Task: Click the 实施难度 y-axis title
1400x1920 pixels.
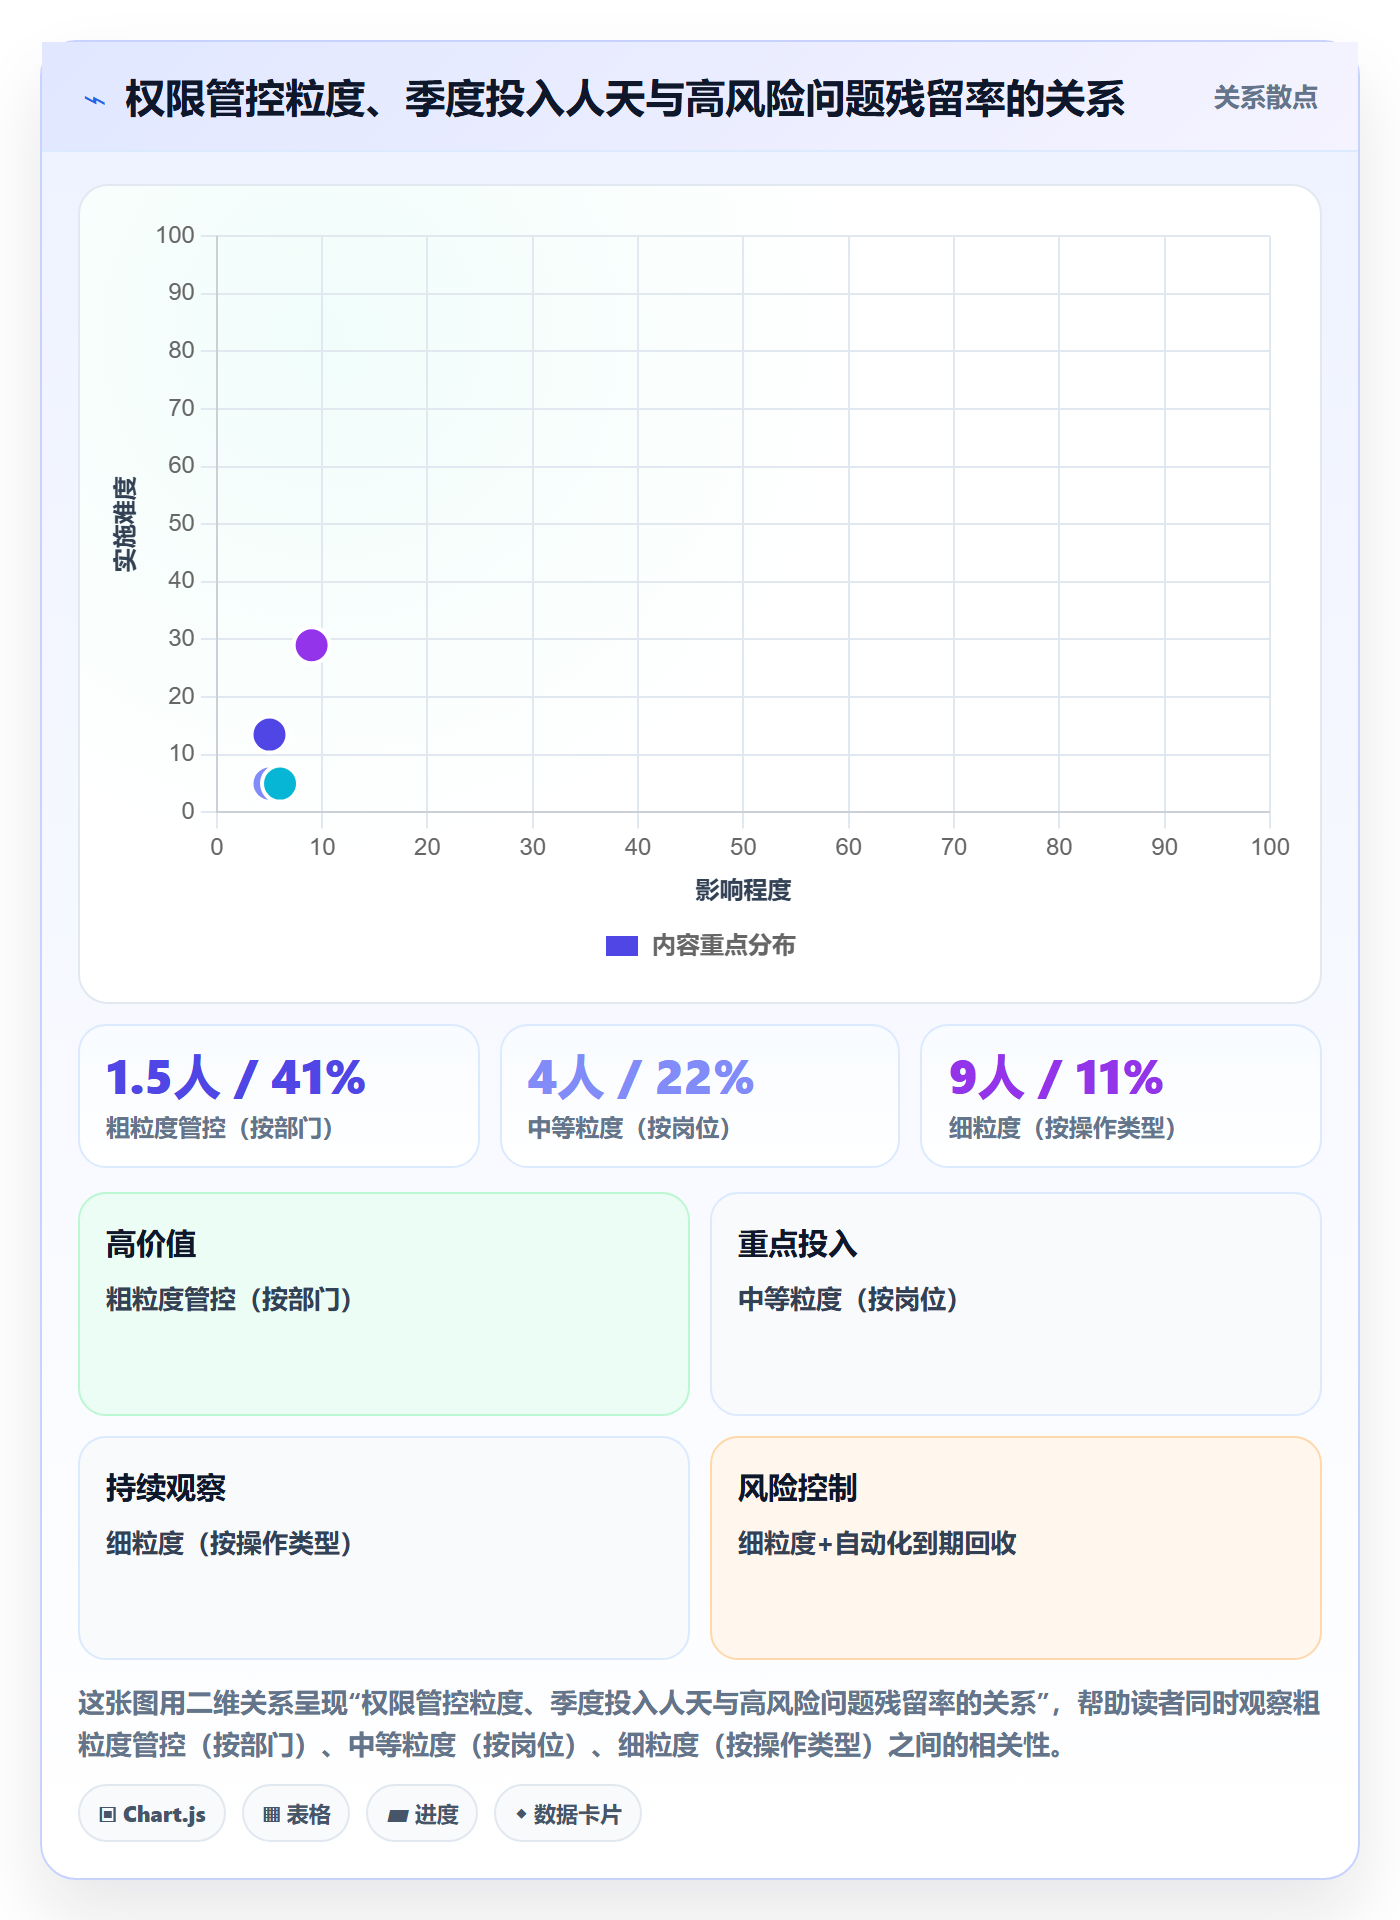Action: coord(125,524)
